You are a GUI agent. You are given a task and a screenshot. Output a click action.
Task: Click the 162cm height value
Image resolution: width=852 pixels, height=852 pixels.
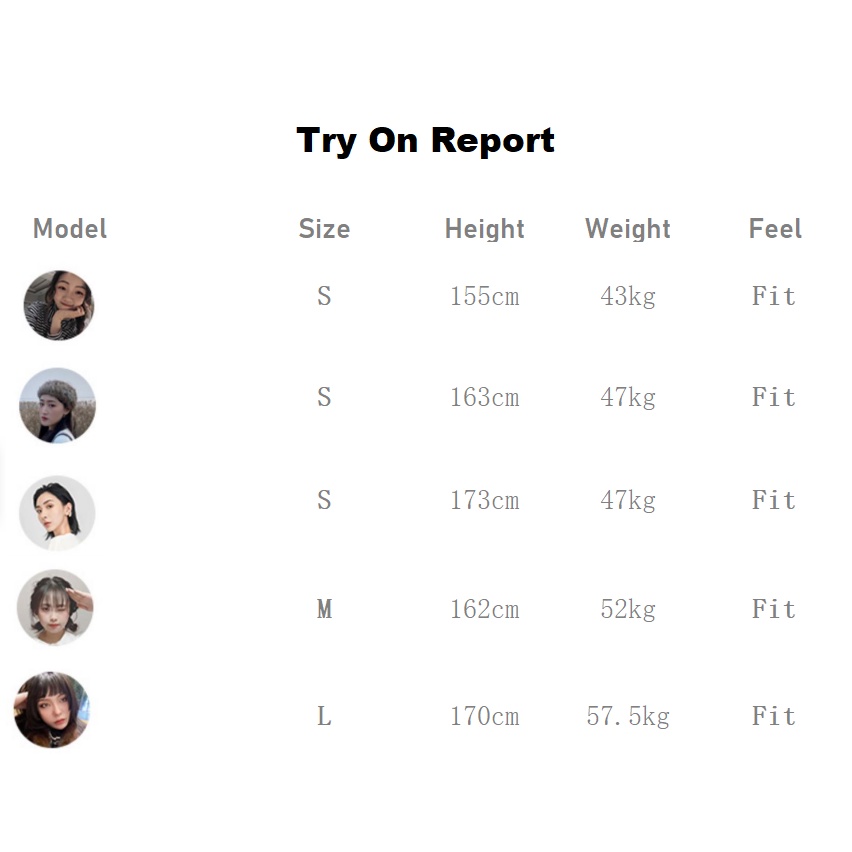(485, 609)
